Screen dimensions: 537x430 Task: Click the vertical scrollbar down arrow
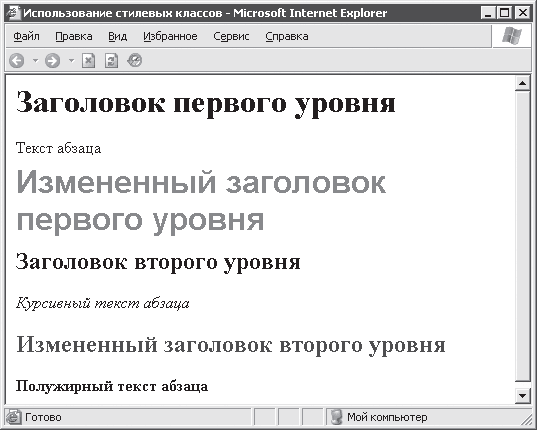click(x=523, y=396)
